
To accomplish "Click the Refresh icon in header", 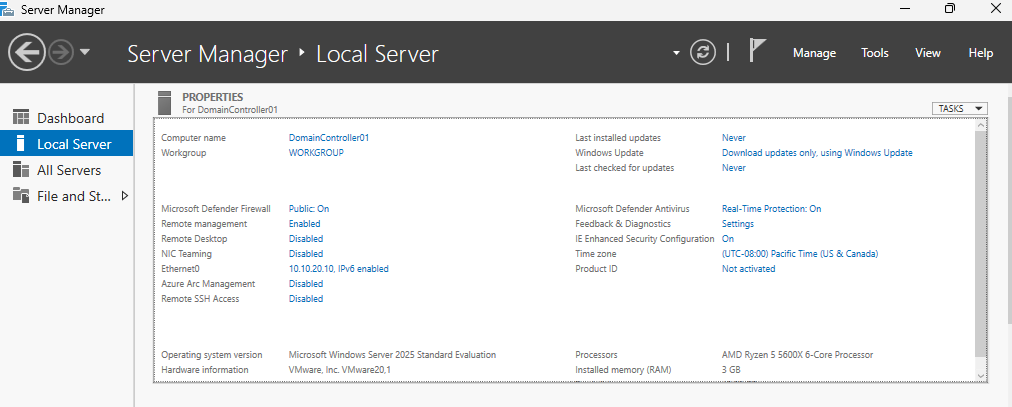I will (x=703, y=52).
